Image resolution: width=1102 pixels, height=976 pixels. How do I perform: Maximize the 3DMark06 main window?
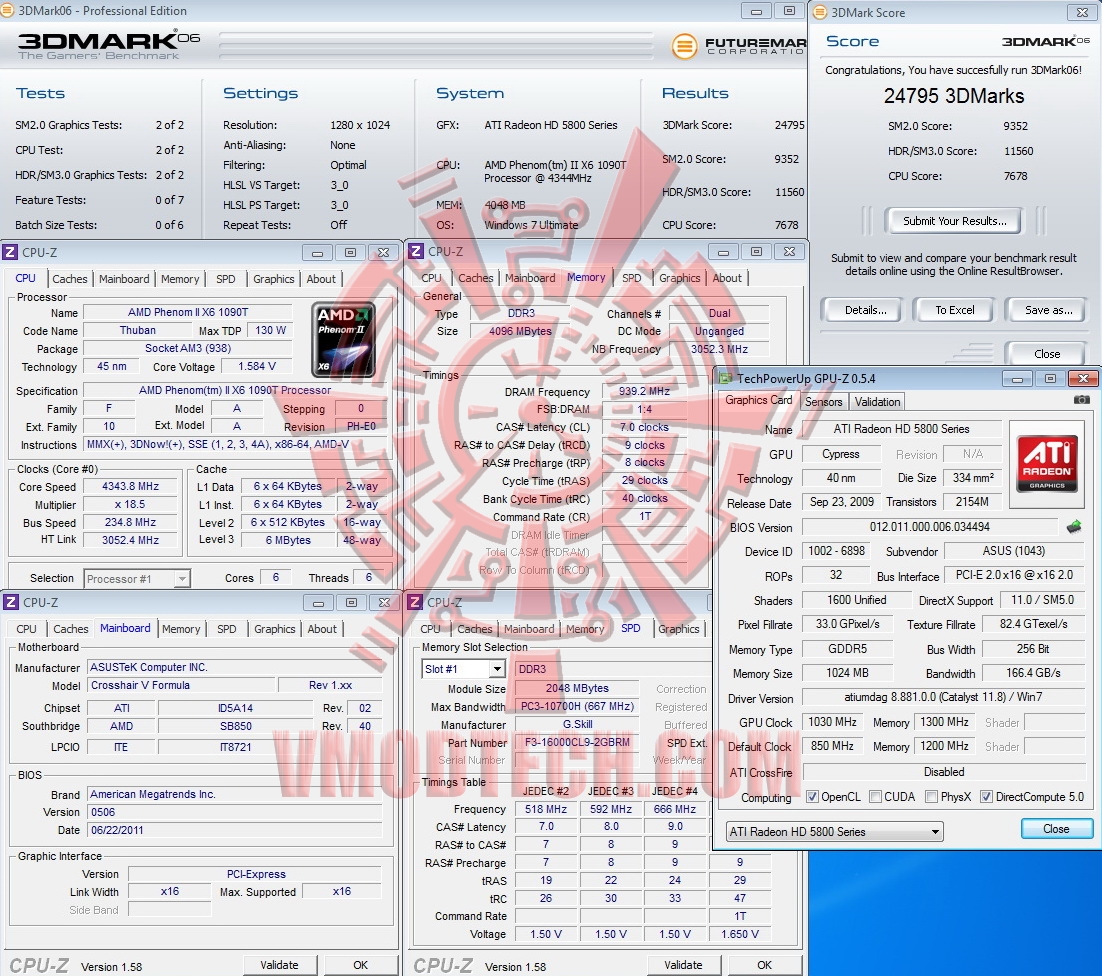(x=789, y=11)
